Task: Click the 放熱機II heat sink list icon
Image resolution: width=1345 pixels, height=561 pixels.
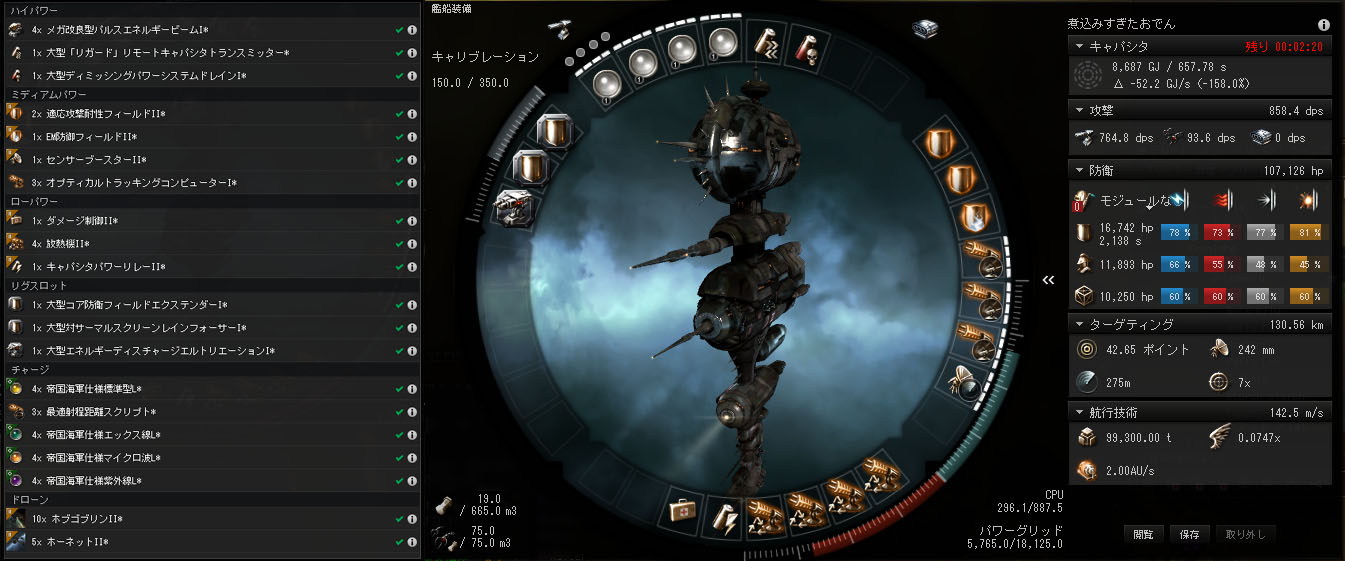Action: click(x=15, y=243)
